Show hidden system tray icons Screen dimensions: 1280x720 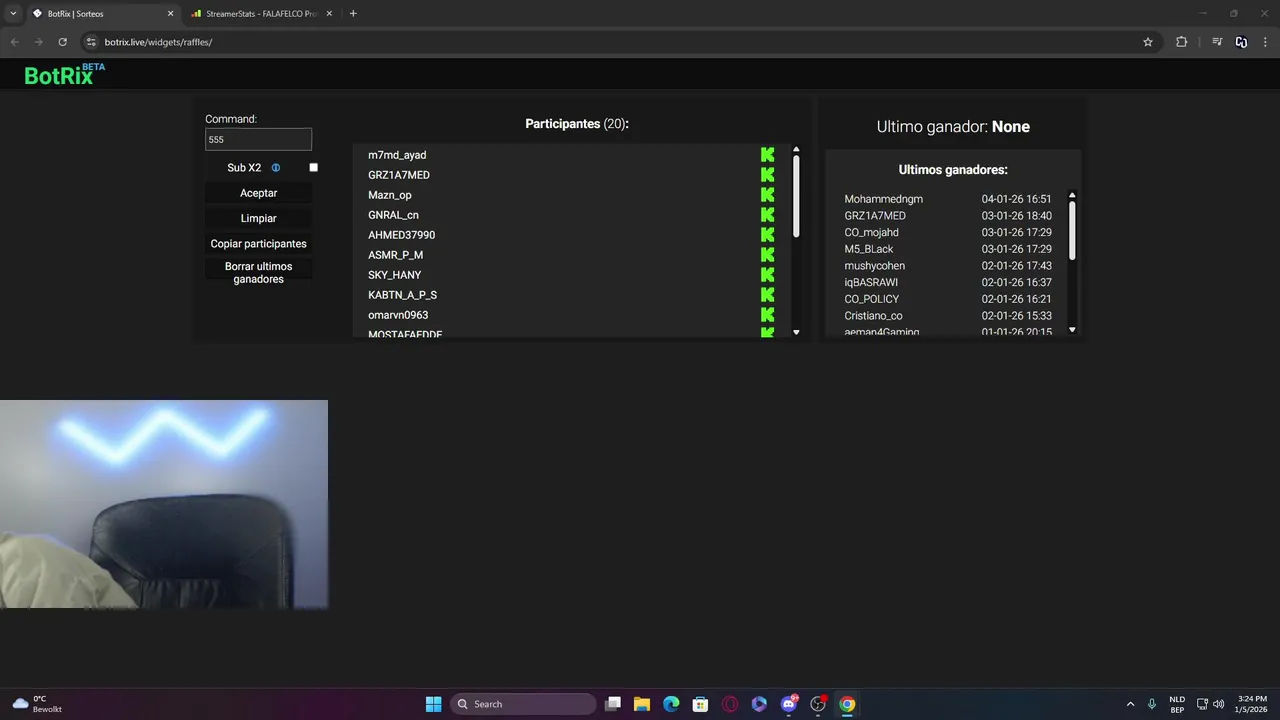click(x=1130, y=704)
